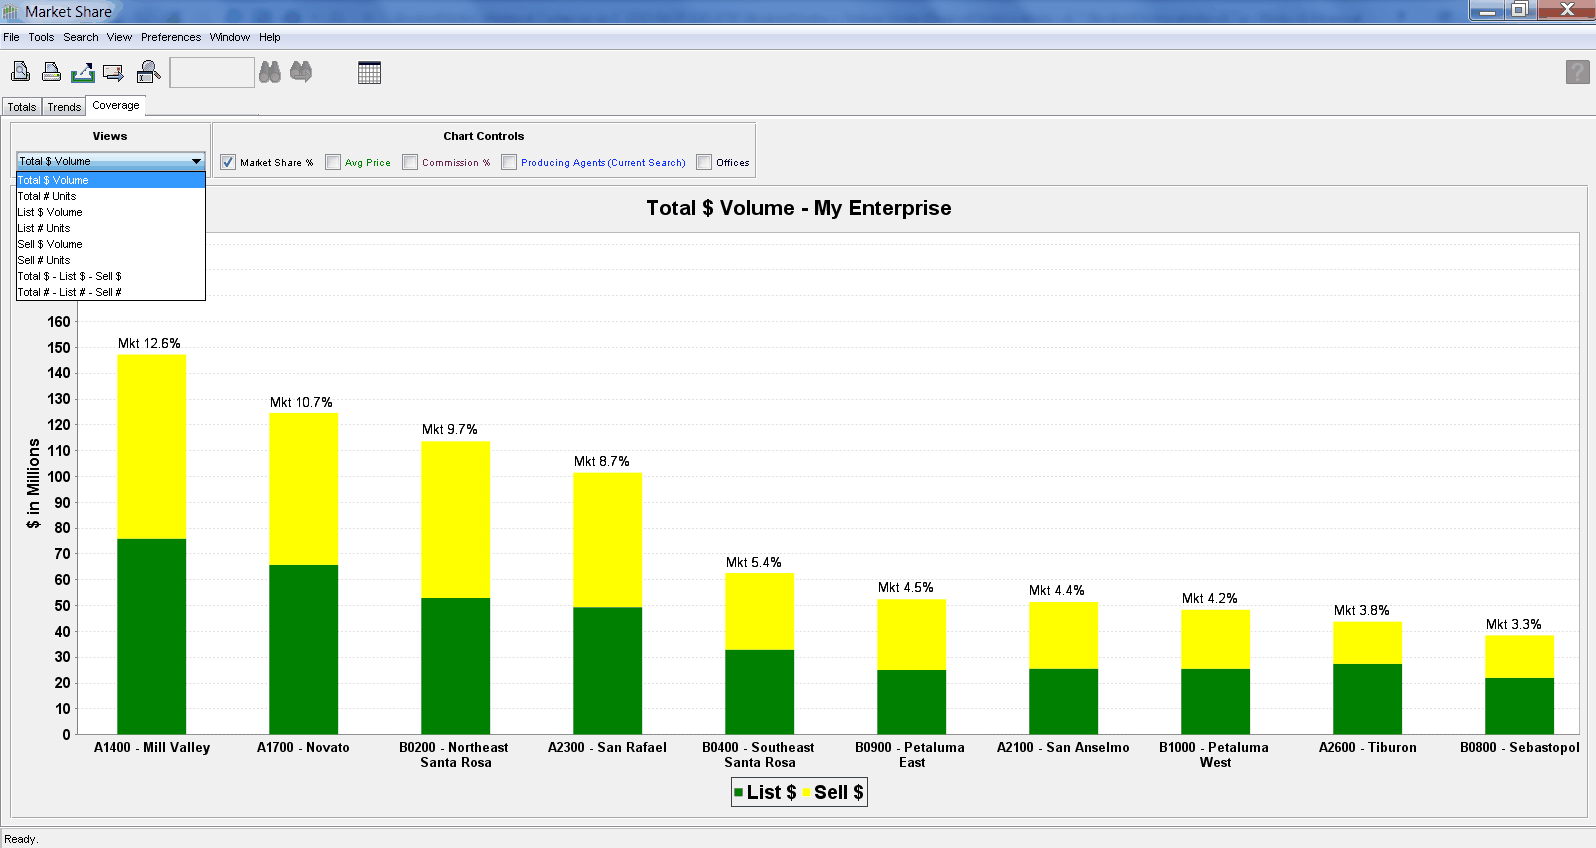Enable the Commission % checkbox
Screen dimensions: 1596x848
tap(410, 162)
